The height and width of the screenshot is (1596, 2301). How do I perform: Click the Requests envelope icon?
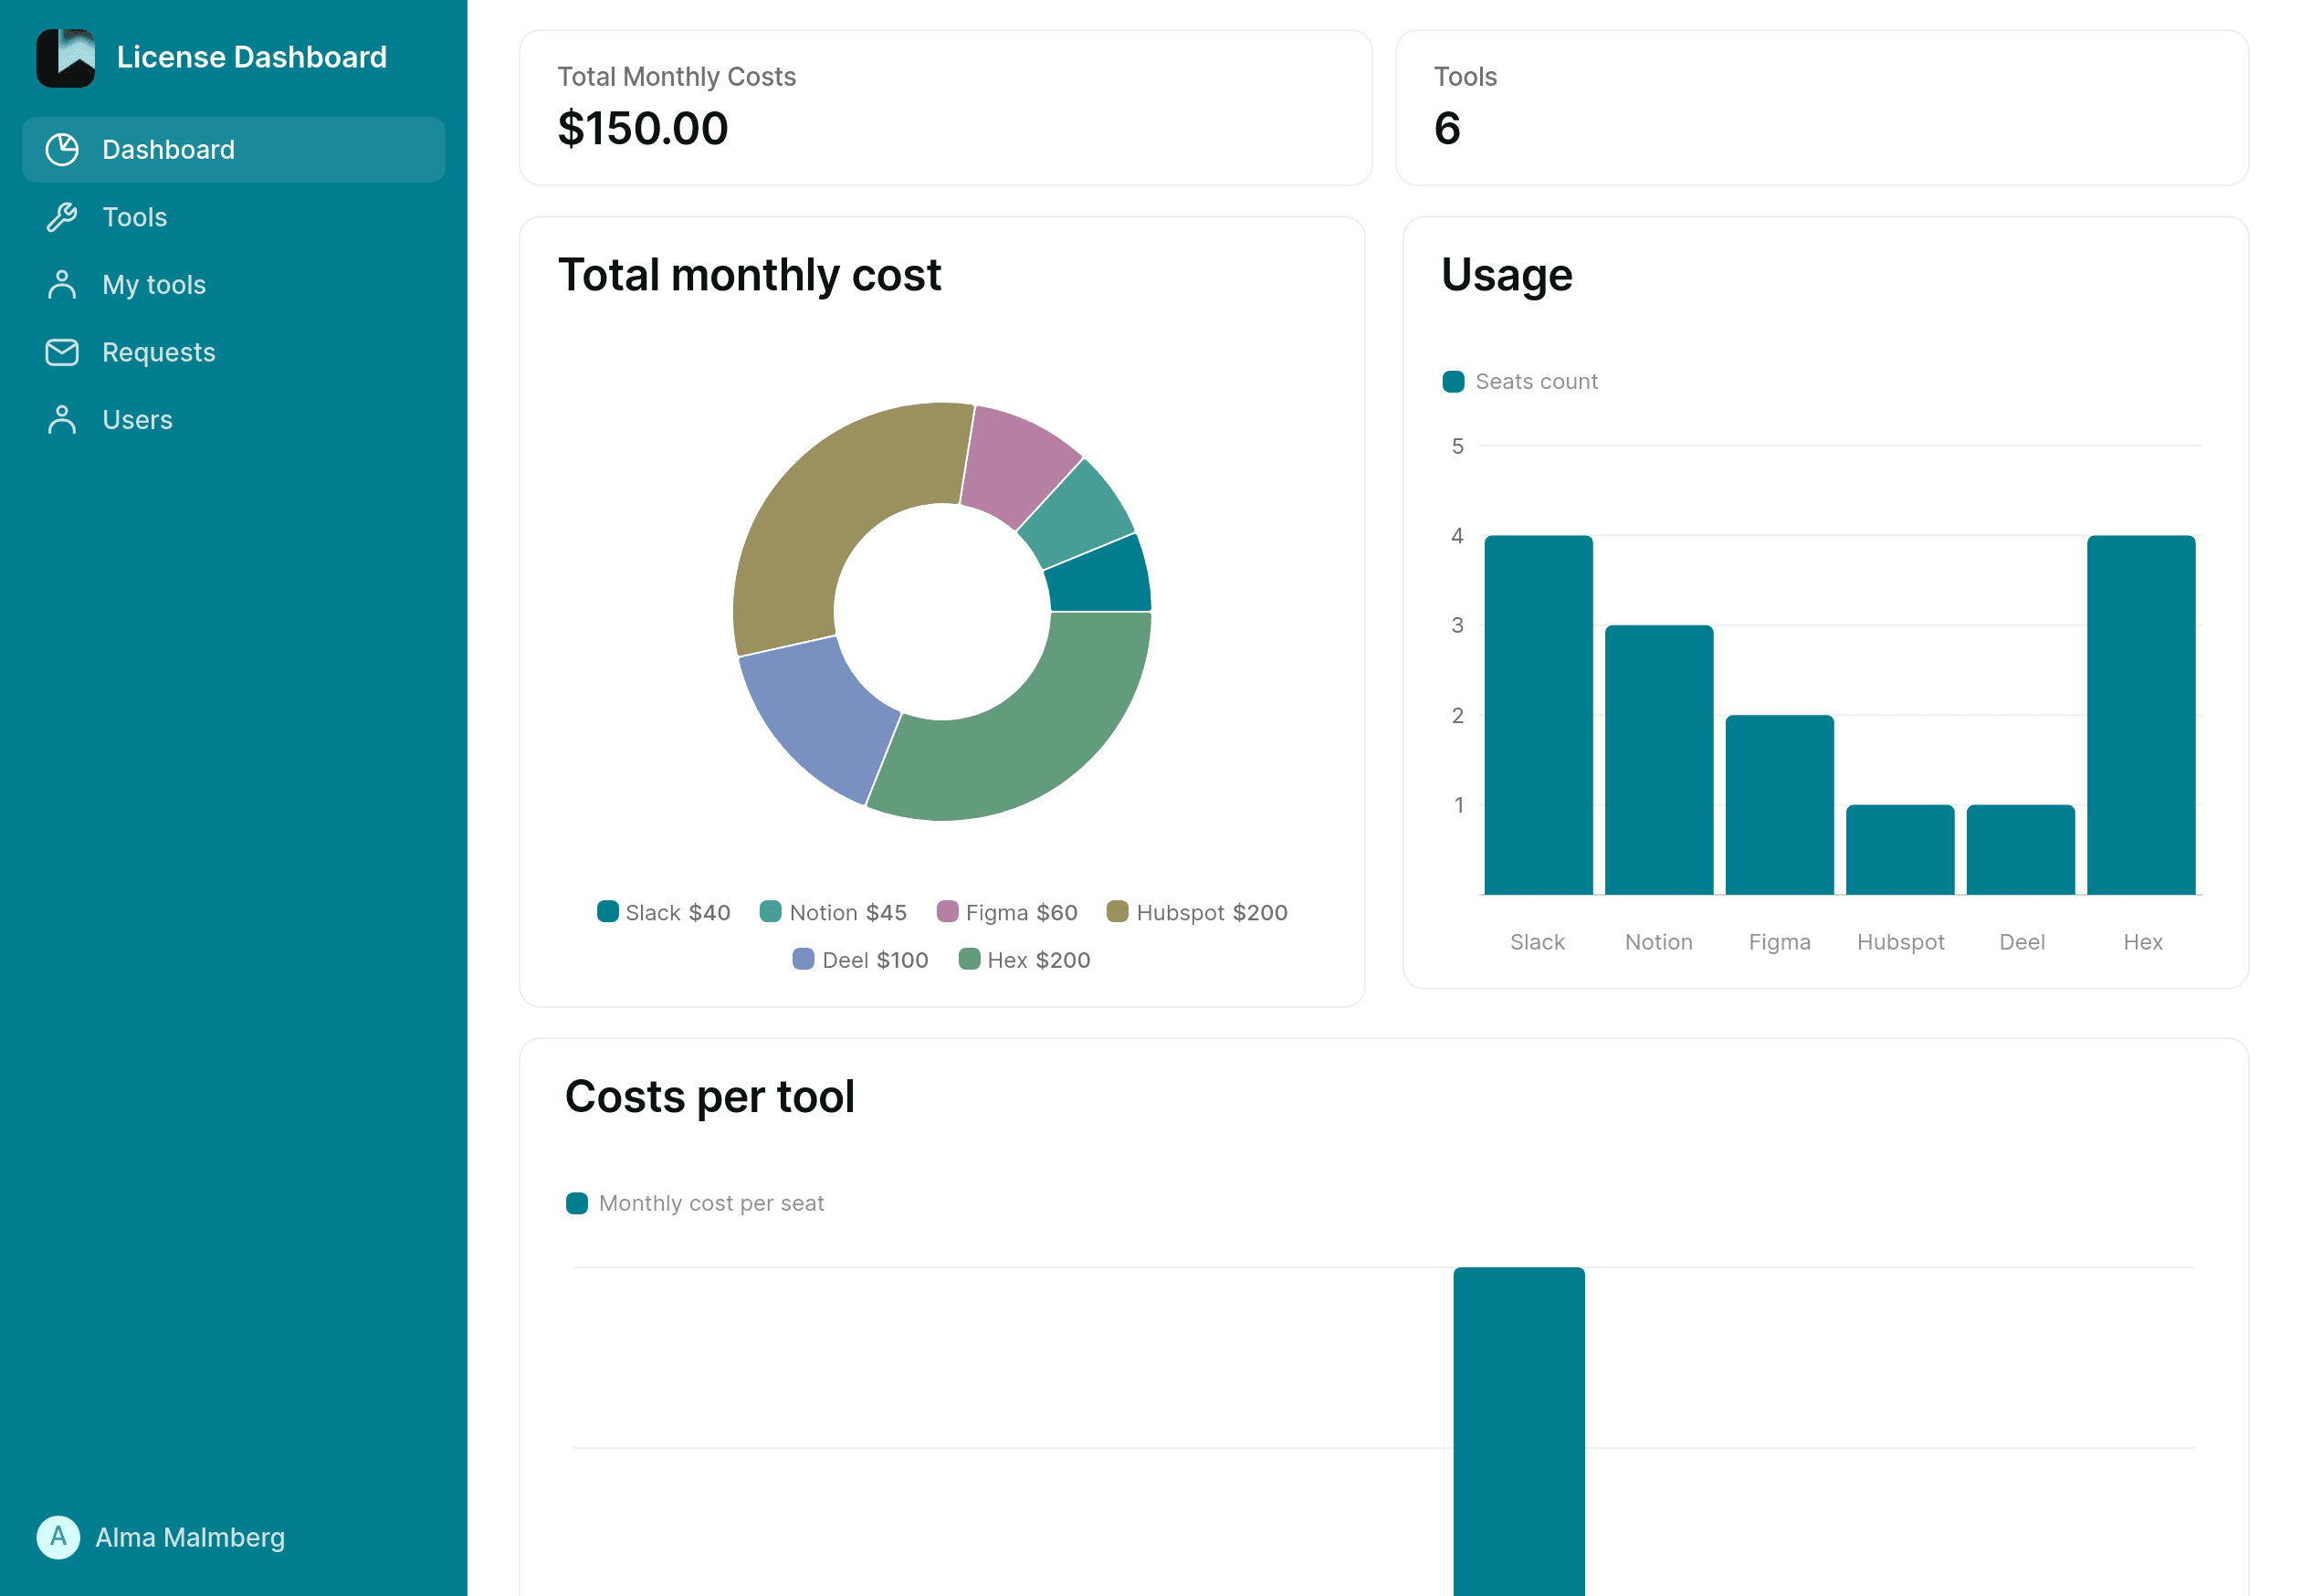coord(62,352)
